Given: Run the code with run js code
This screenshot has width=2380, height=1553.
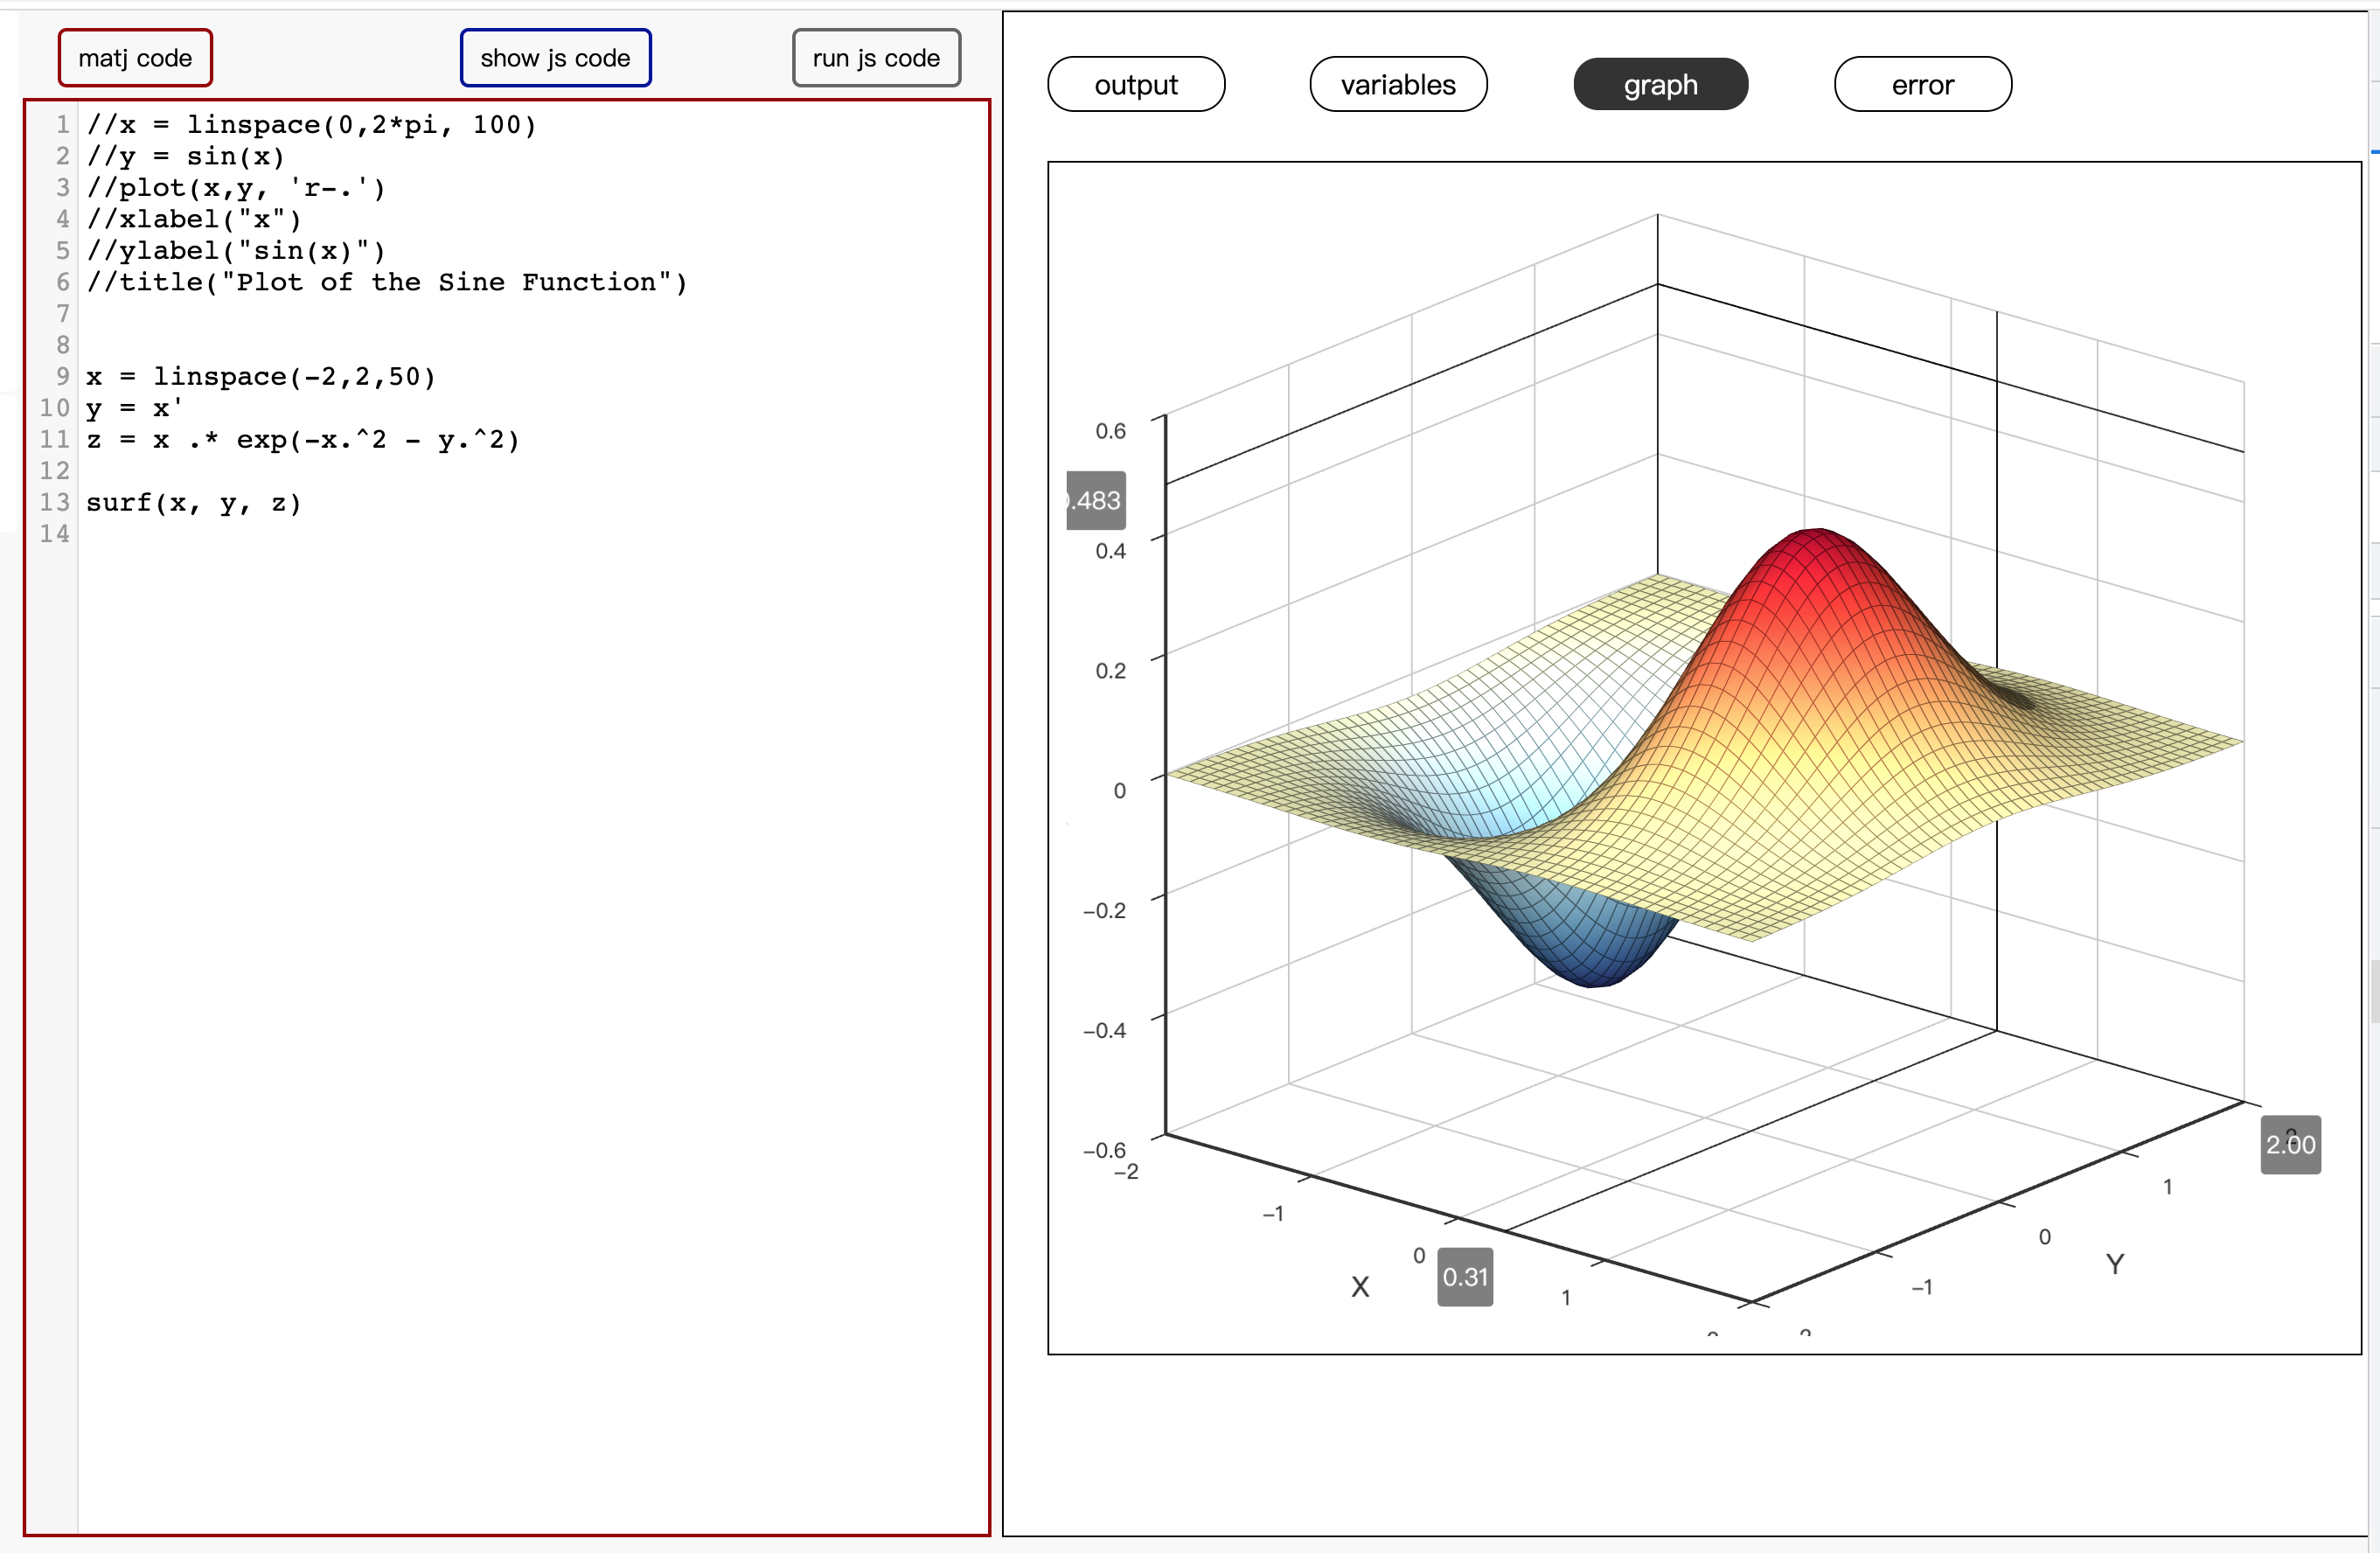Looking at the screenshot, I should tap(875, 58).
